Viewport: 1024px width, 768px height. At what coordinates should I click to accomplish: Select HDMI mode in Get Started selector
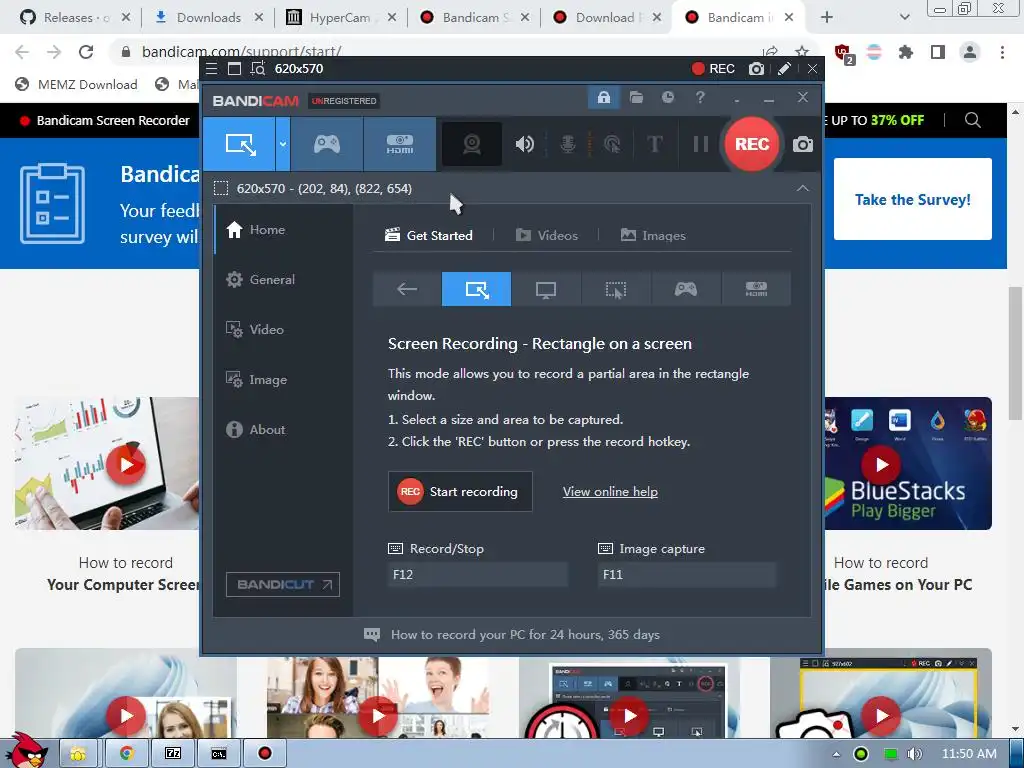(756, 289)
